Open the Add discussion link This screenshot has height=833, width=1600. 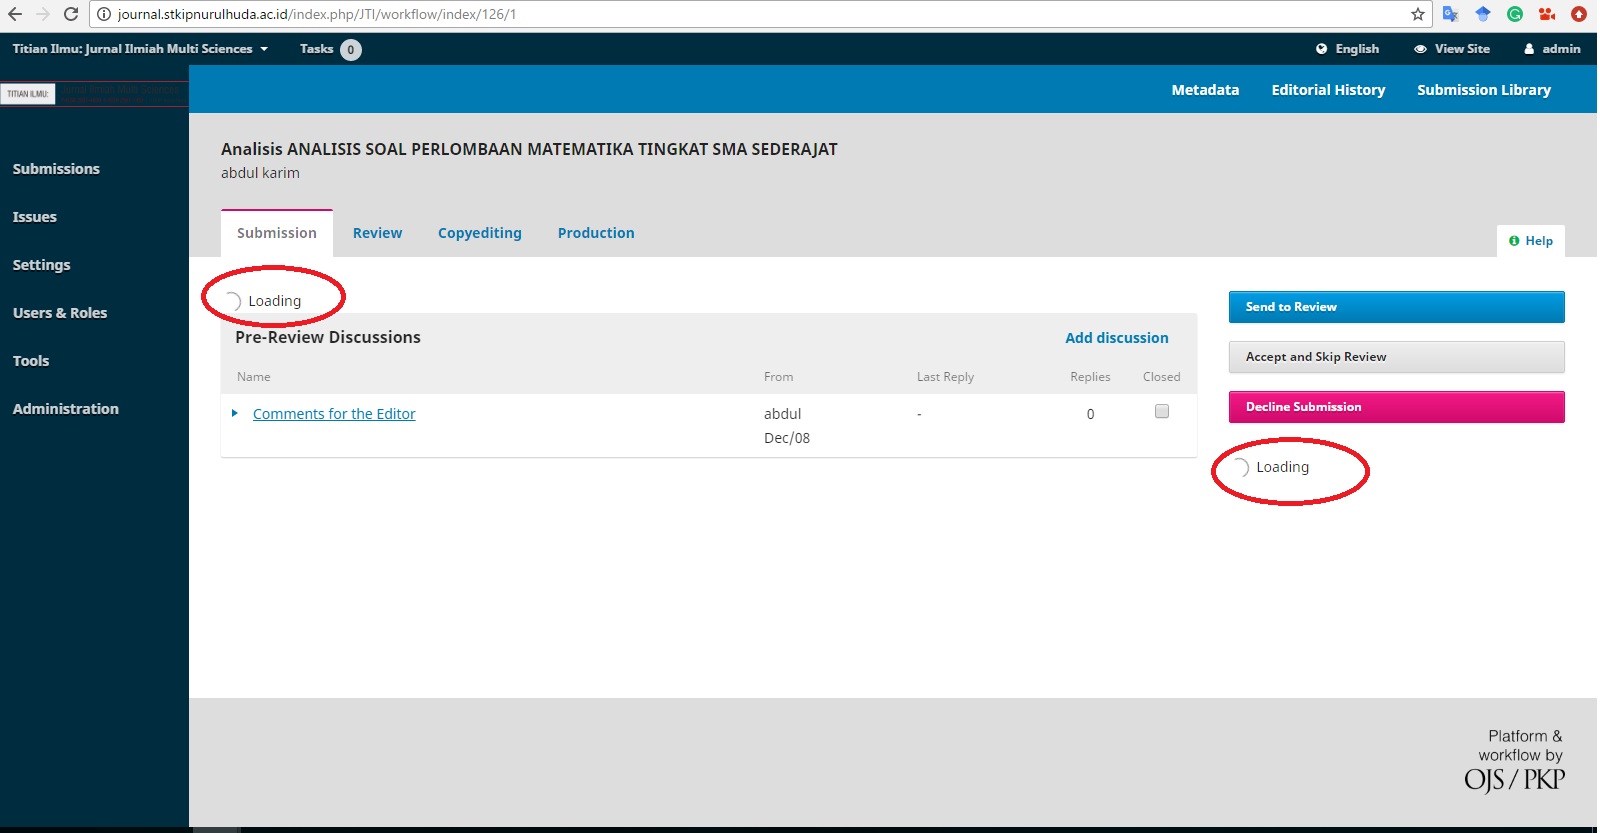pos(1116,338)
